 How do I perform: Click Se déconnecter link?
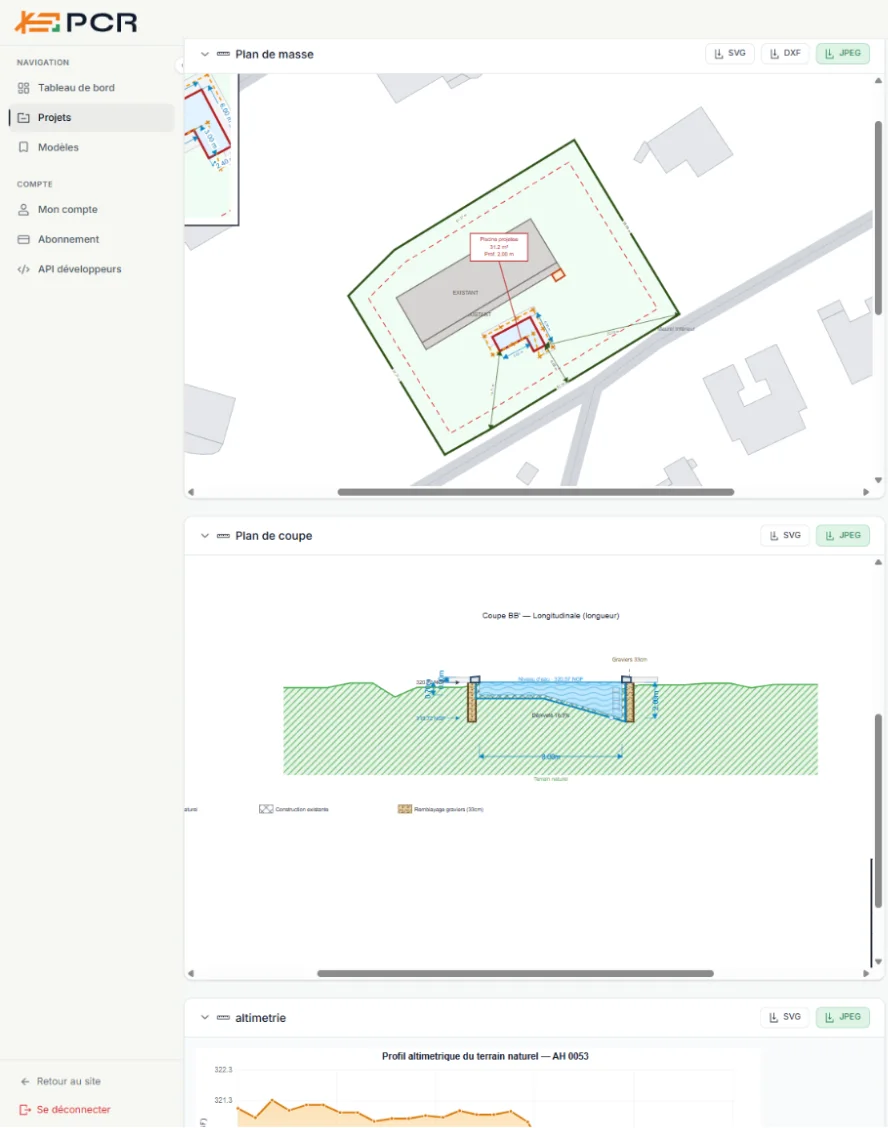pyautogui.click(x=65, y=1109)
